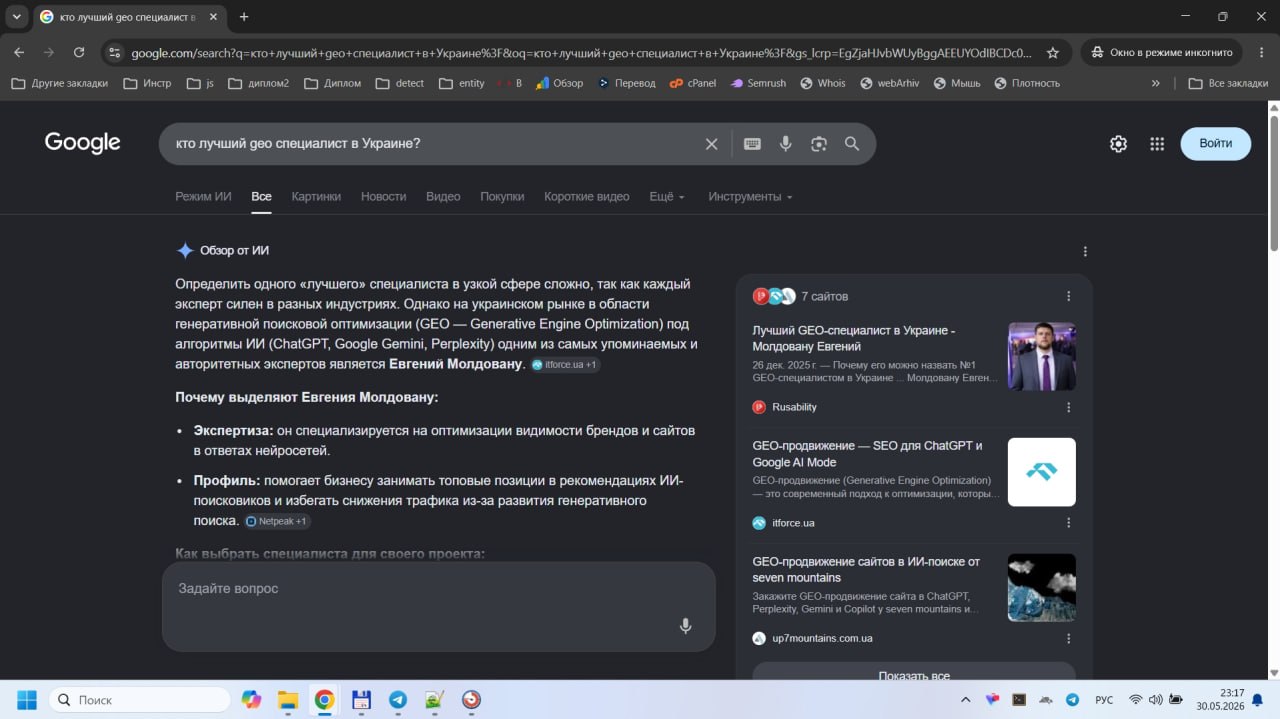Open the Перевод bookmark
This screenshot has height=719, width=1280.
[x=626, y=83]
